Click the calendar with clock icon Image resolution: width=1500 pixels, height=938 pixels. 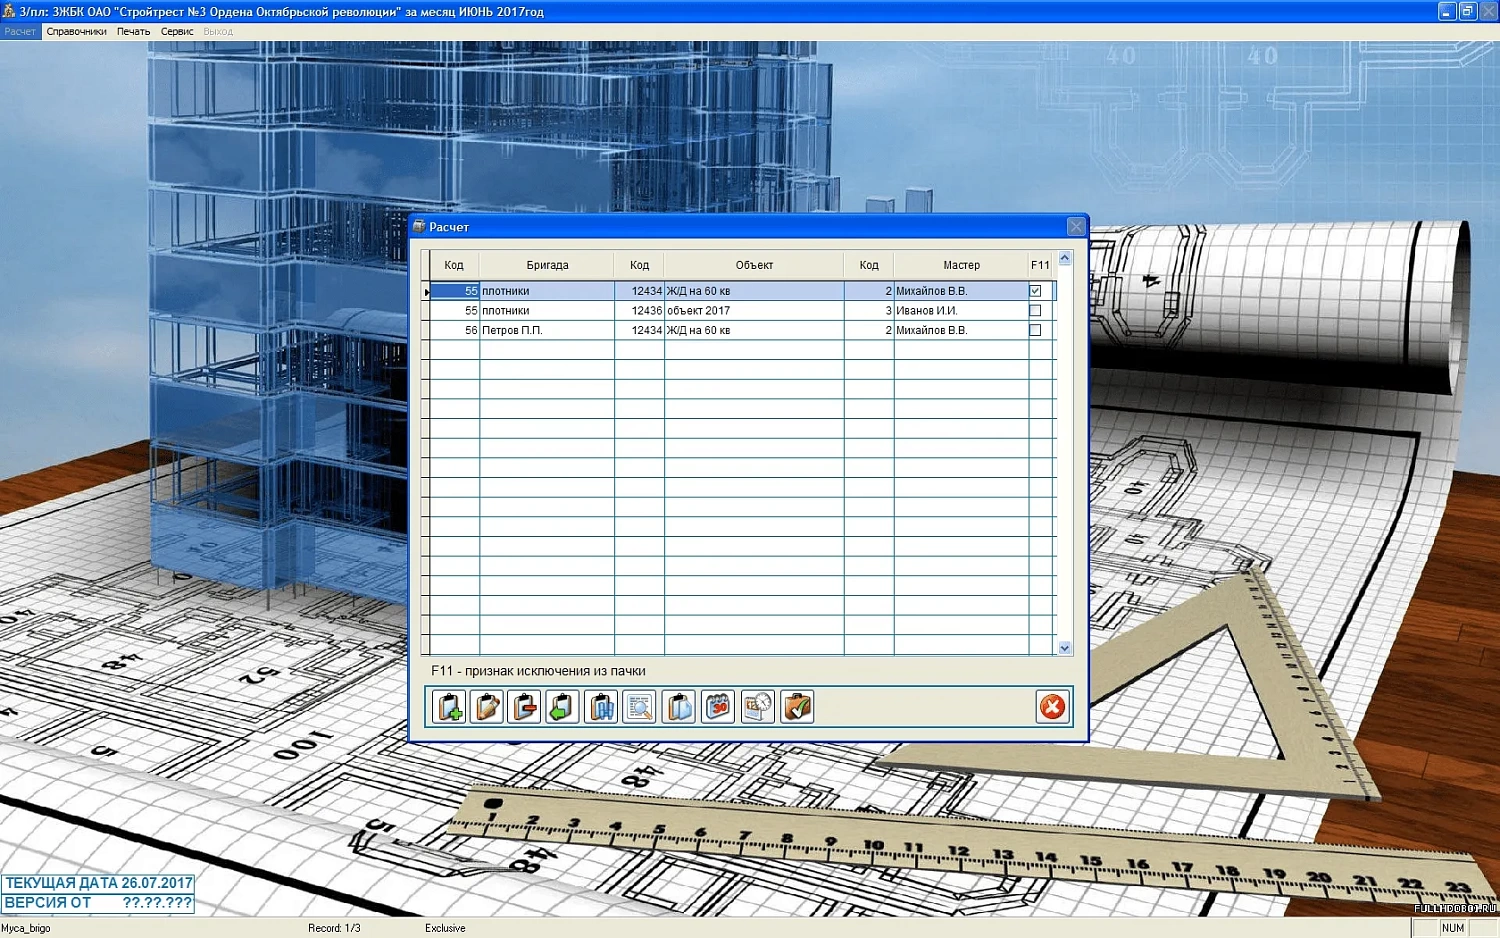tap(758, 707)
